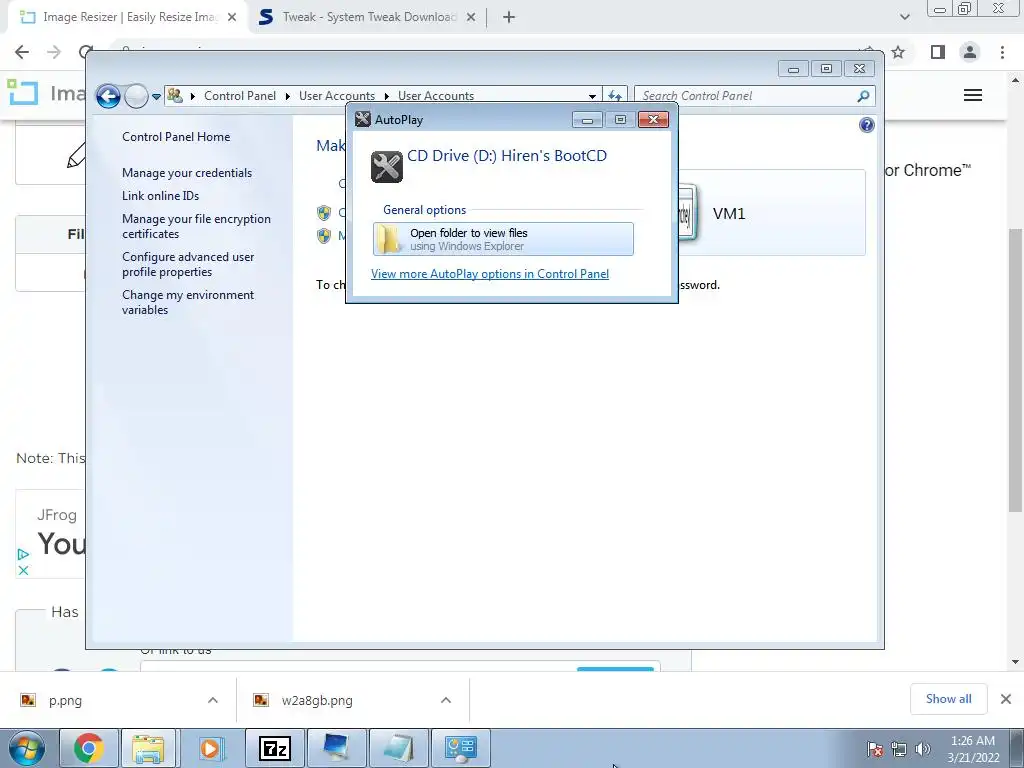Open Chrome three-dot menu
Viewport: 1024px width, 768px height.
1002,52
